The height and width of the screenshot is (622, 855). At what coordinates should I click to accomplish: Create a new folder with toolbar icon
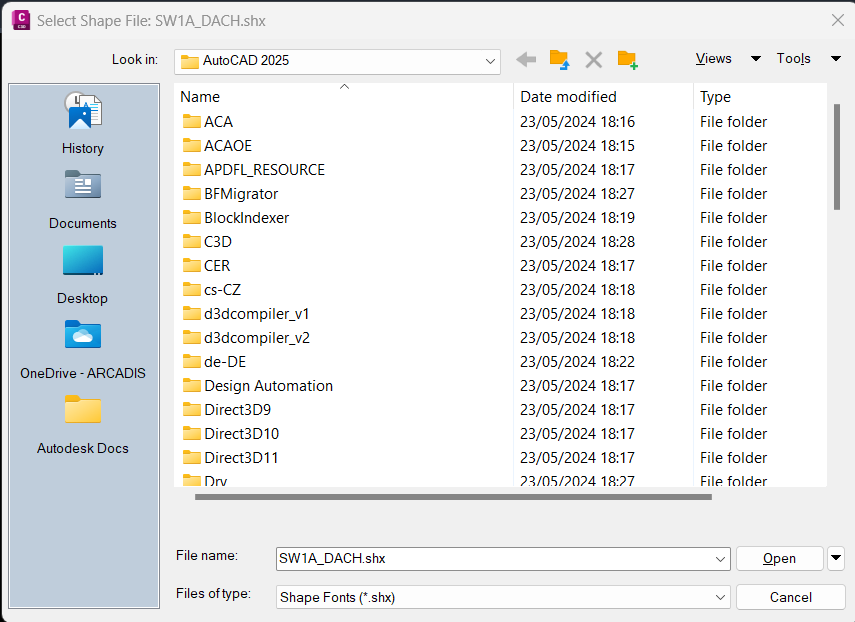click(x=627, y=59)
